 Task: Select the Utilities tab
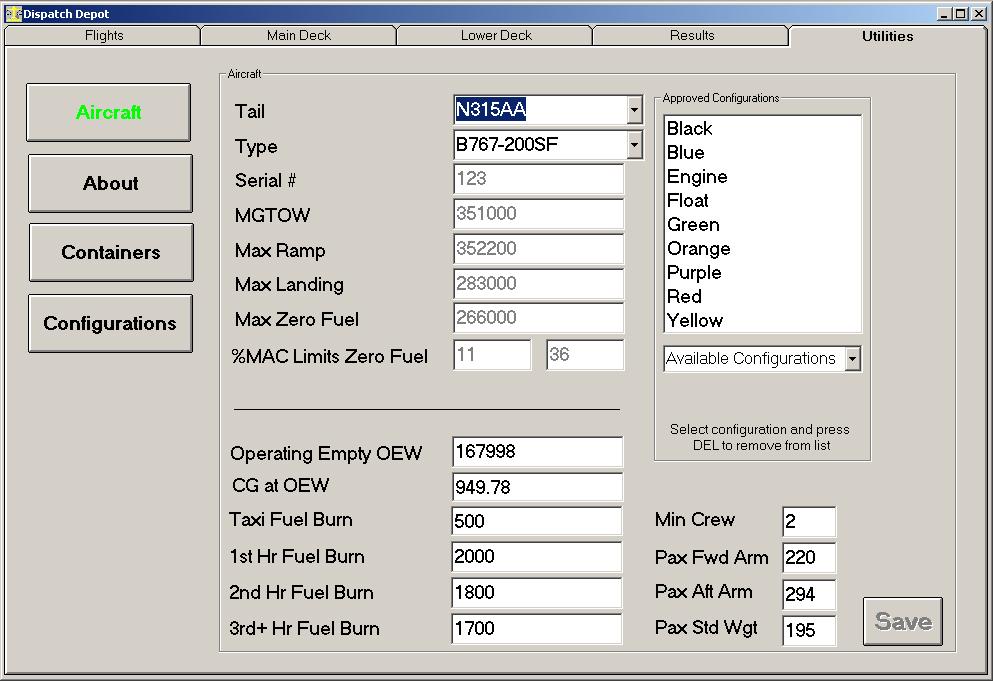(887, 36)
